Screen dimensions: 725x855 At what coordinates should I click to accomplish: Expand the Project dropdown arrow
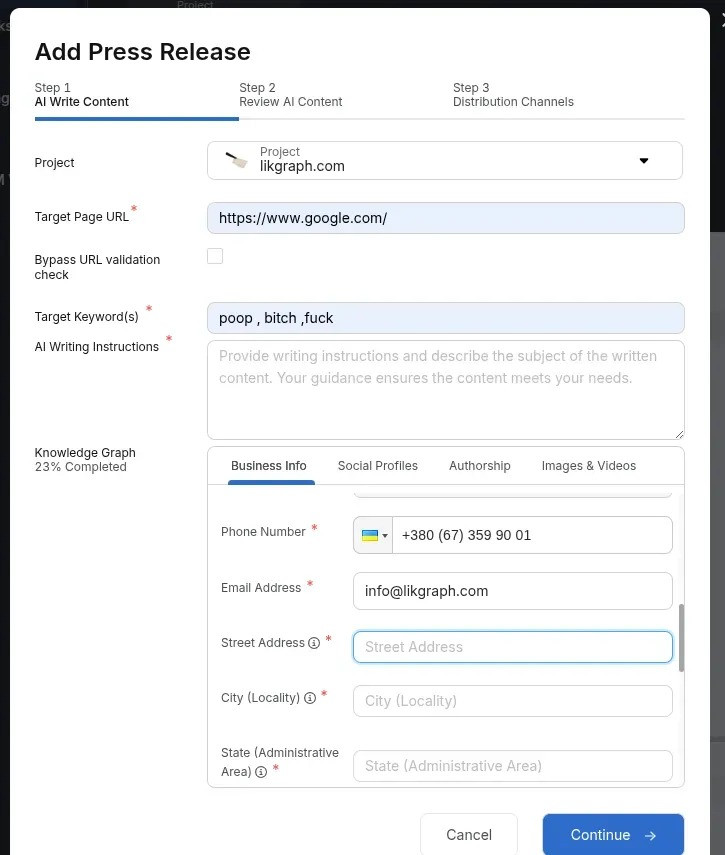tap(644, 161)
